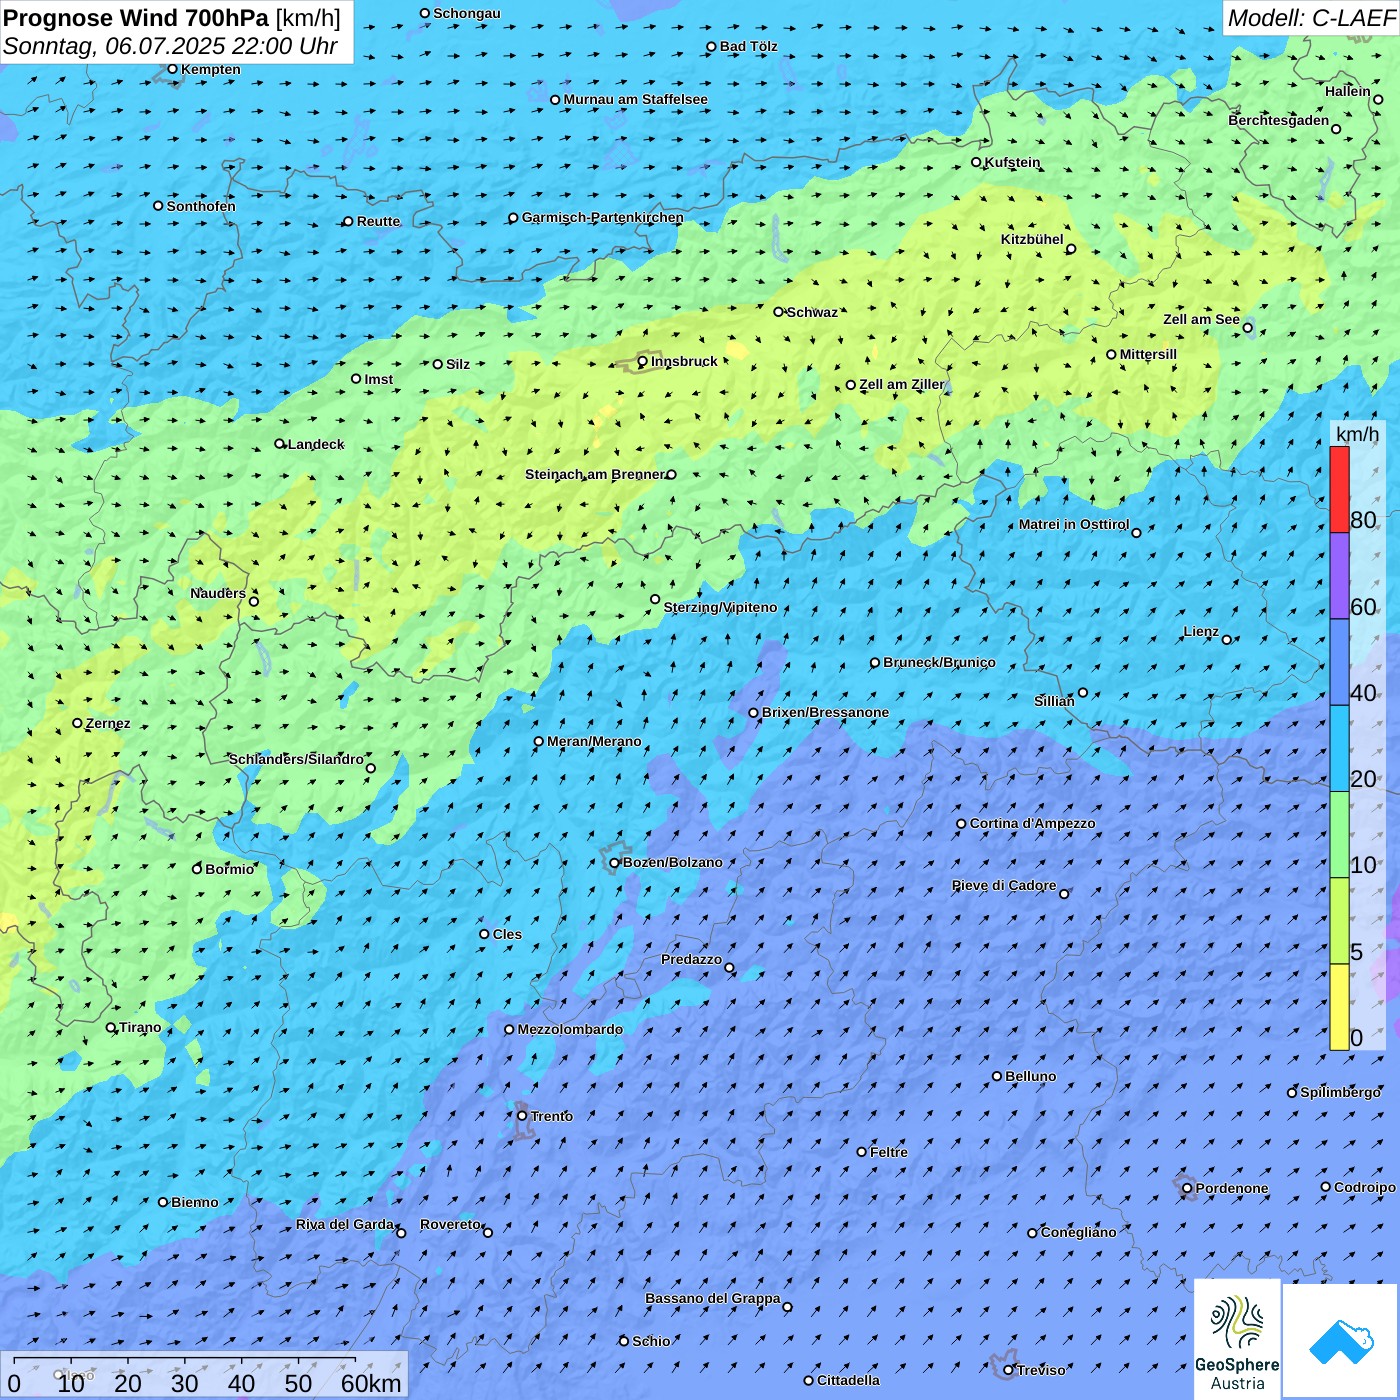Click the Mezzolombardo label
1400x1400 pixels.
coord(570,1029)
